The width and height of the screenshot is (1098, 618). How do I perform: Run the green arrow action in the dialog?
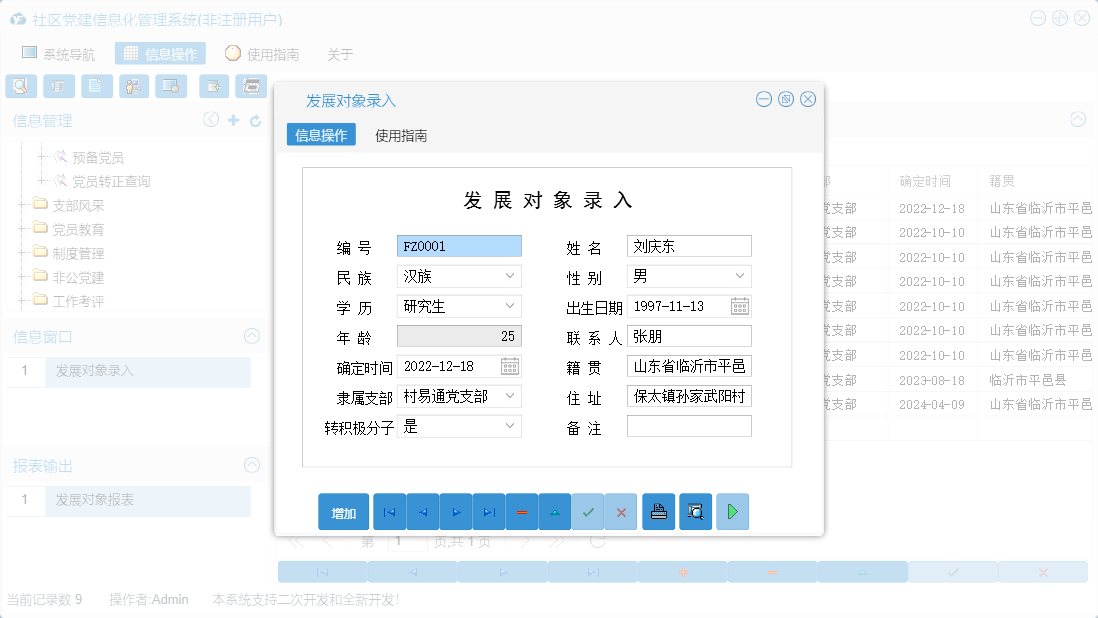click(732, 511)
